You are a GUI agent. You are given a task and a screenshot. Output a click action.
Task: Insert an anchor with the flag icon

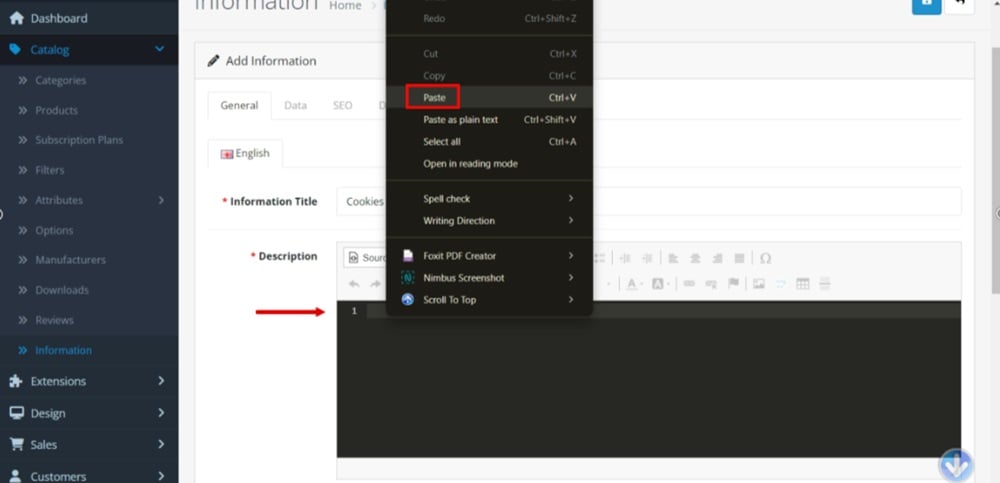tap(733, 284)
